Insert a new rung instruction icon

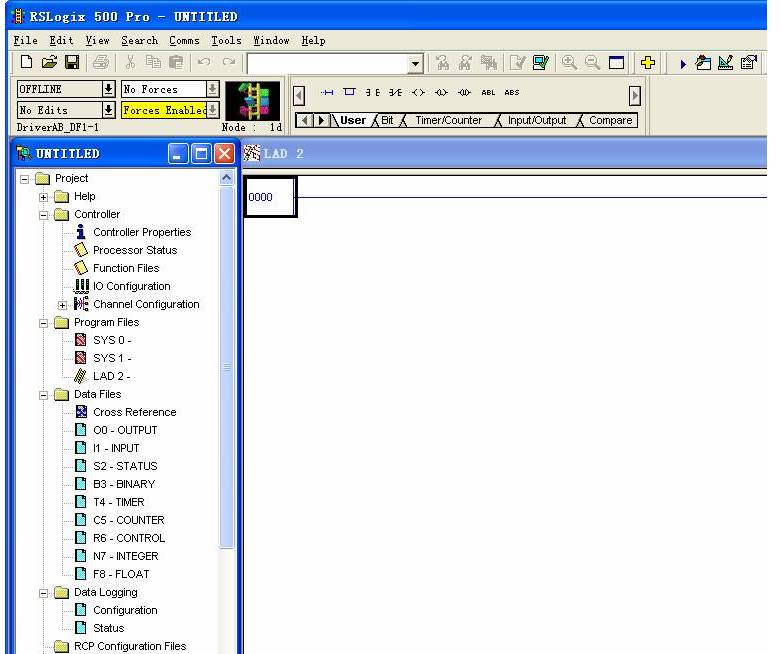click(x=327, y=92)
